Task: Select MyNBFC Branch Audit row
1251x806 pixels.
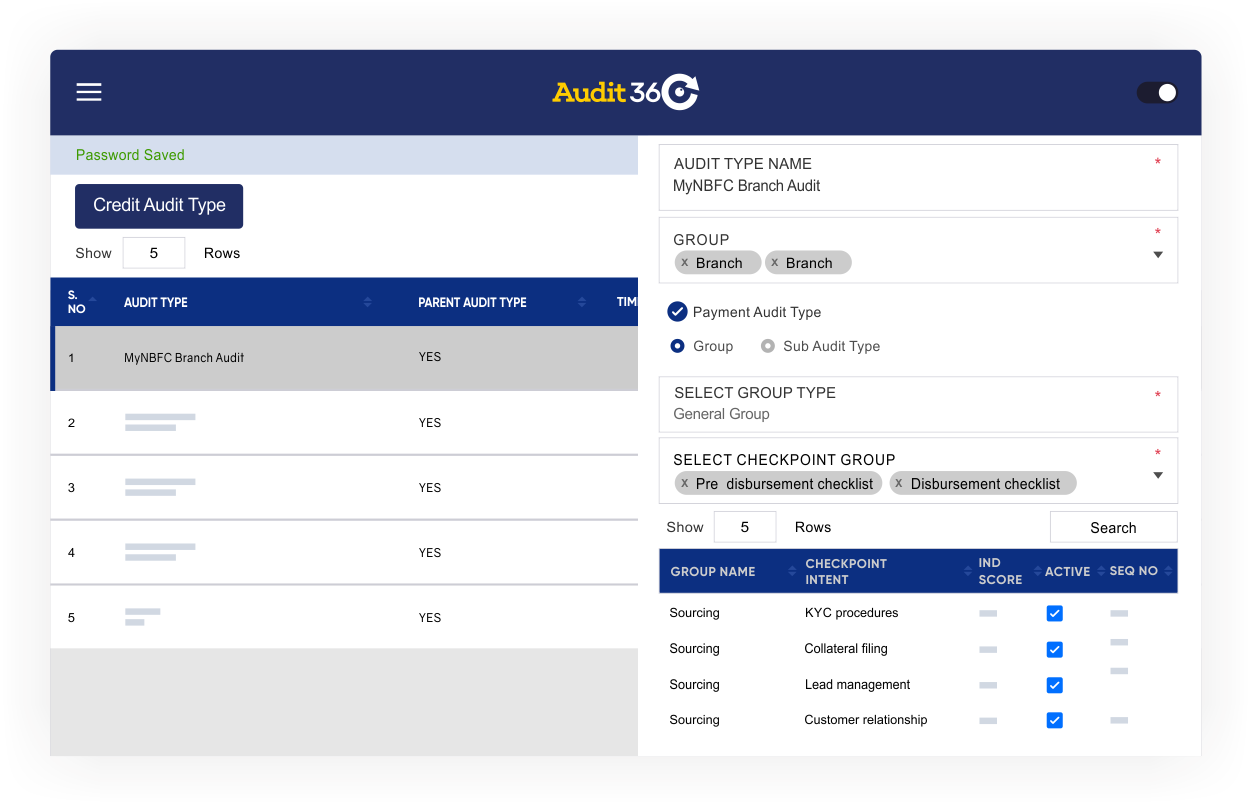Action: tap(345, 358)
